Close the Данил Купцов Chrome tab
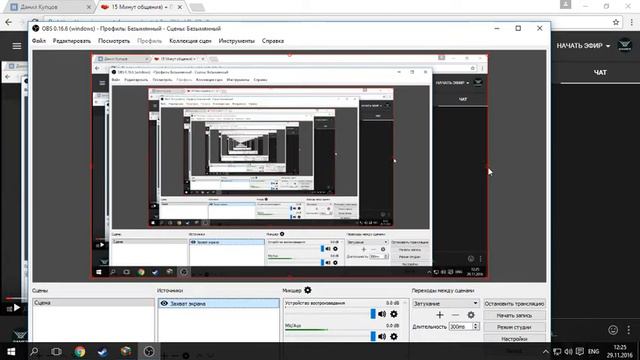640x360 pixels. tap(89, 7)
